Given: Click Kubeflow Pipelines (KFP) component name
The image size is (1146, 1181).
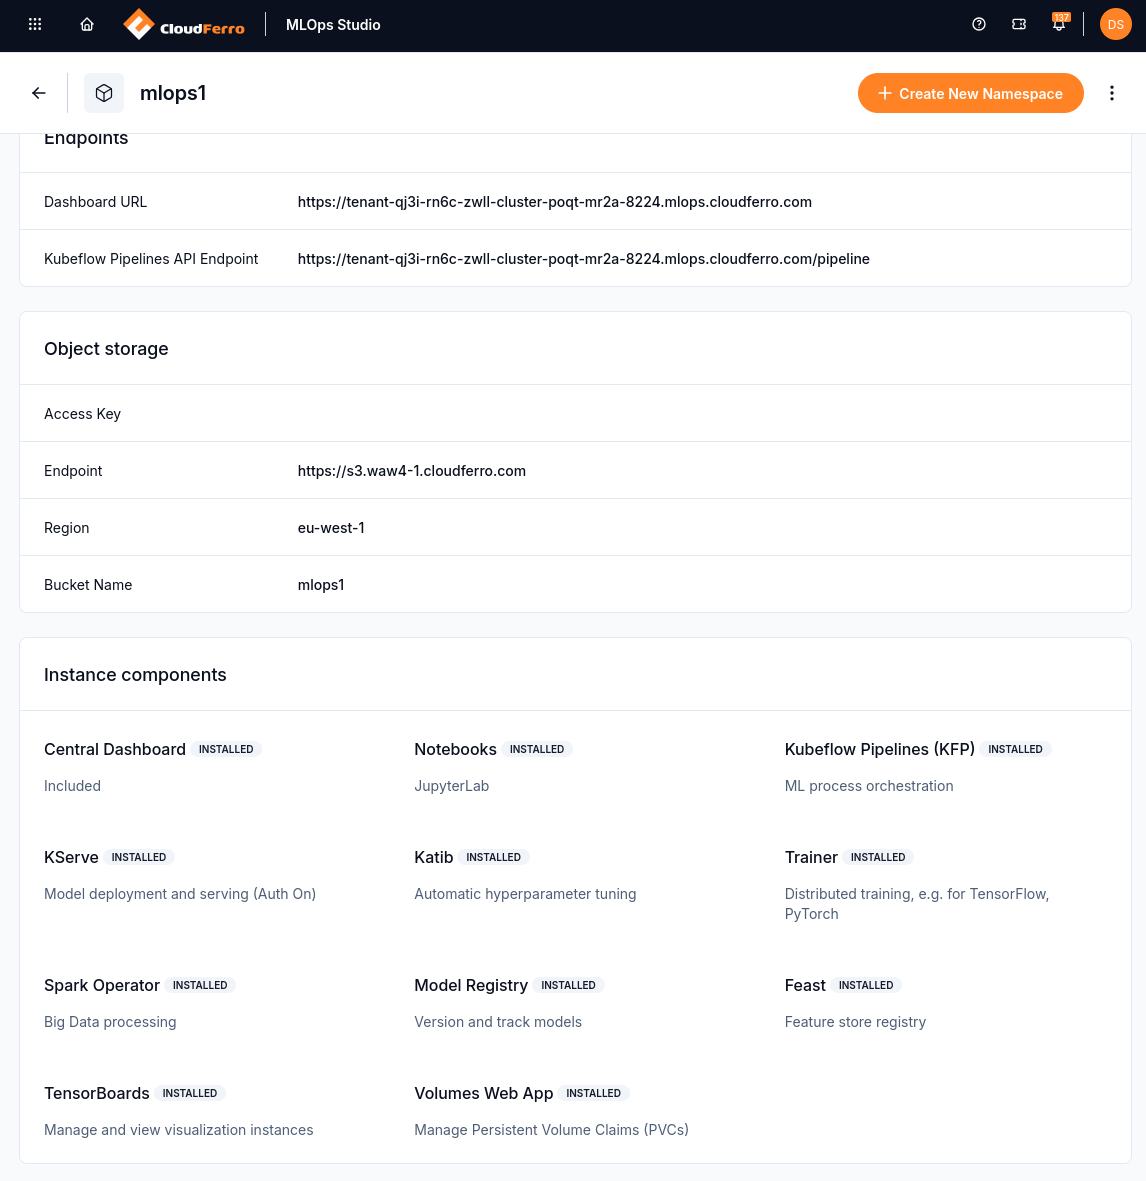Looking at the screenshot, I should click(x=879, y=749).
